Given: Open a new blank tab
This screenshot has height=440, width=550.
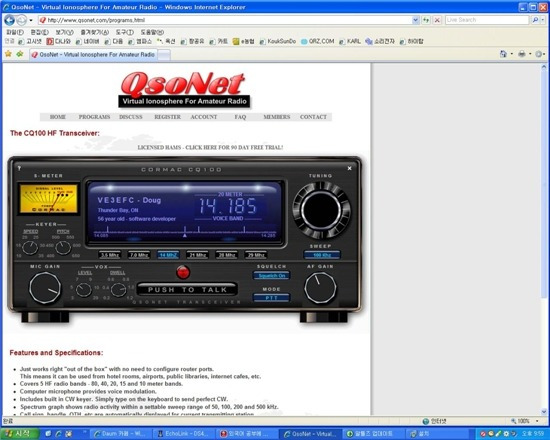Looking at the screenshot, I should [164, 55].
